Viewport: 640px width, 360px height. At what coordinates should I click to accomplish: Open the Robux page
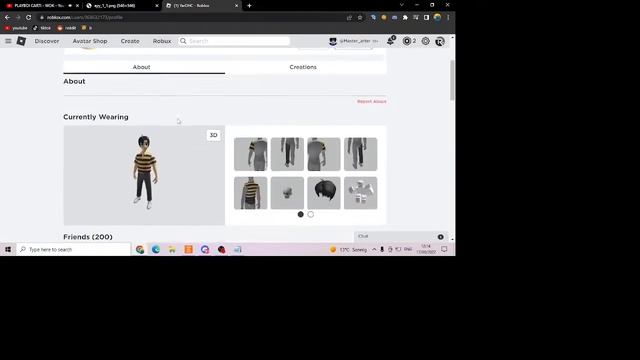click(162, 41)
